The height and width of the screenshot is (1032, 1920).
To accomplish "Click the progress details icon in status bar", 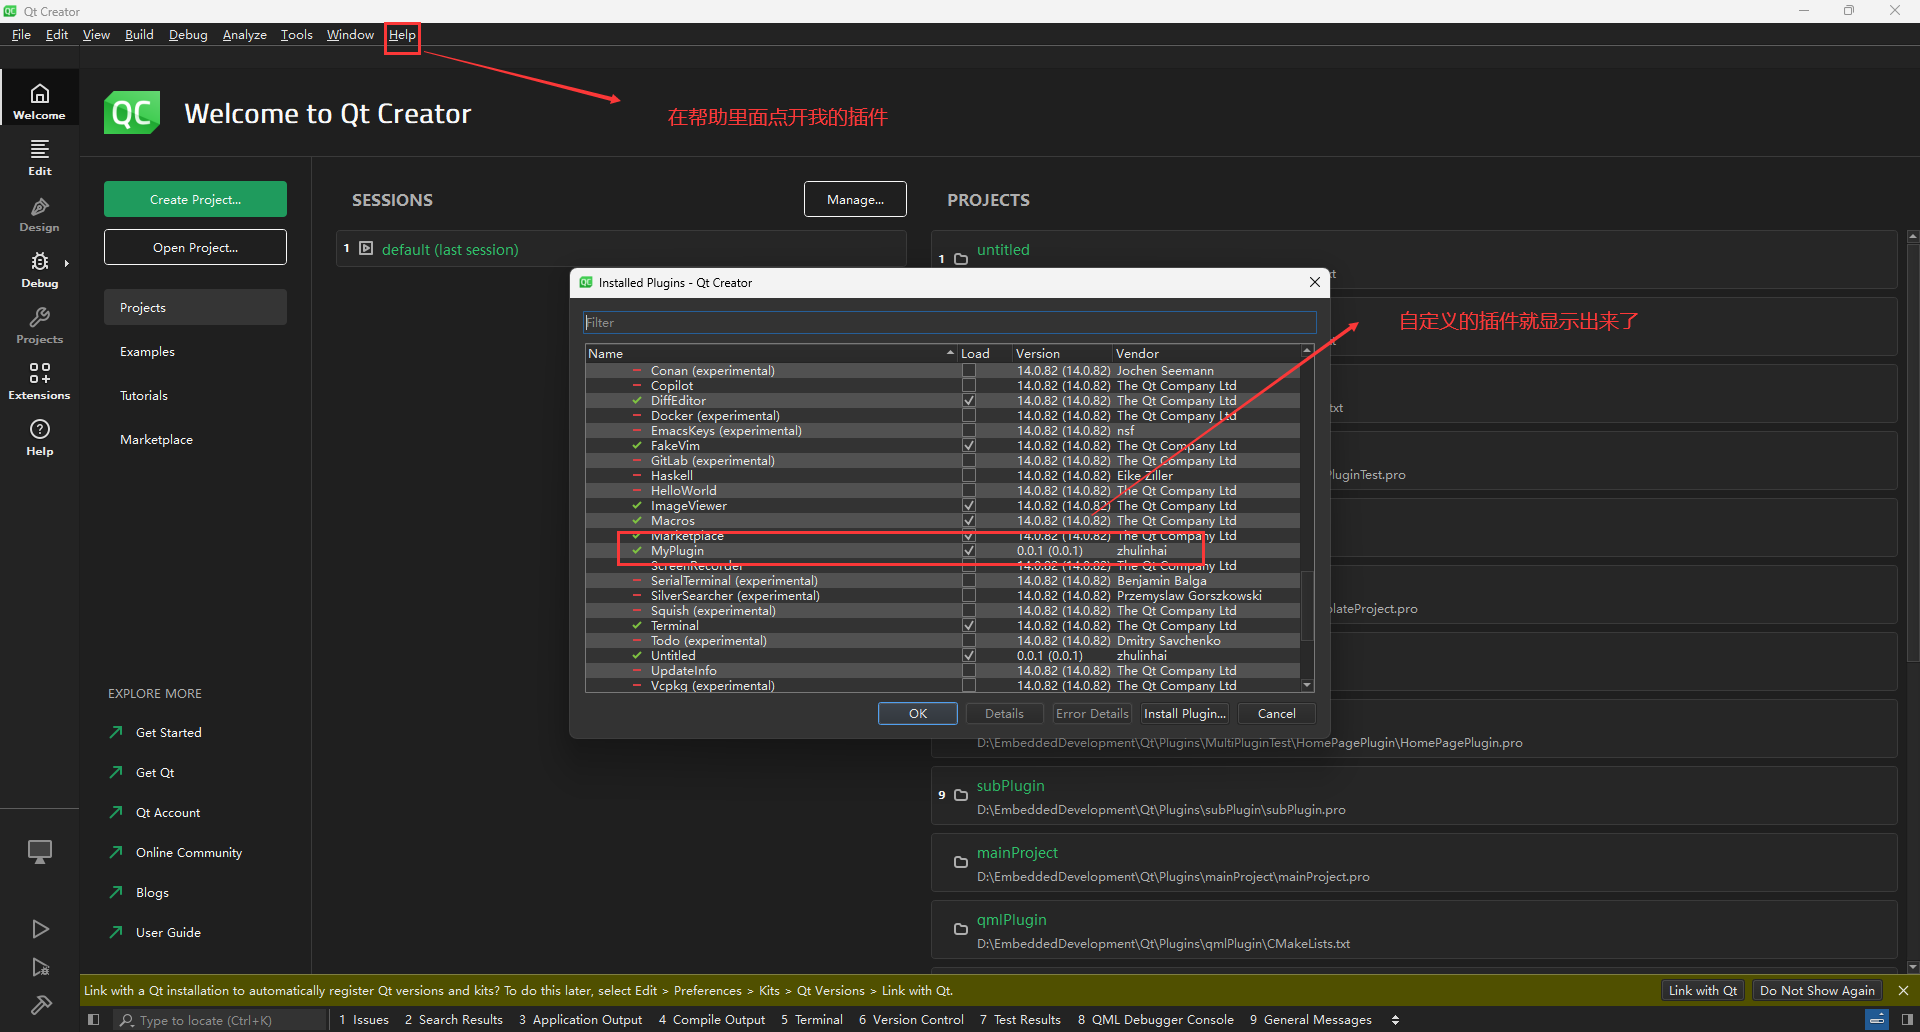I will click(x=1877, y=1019).
